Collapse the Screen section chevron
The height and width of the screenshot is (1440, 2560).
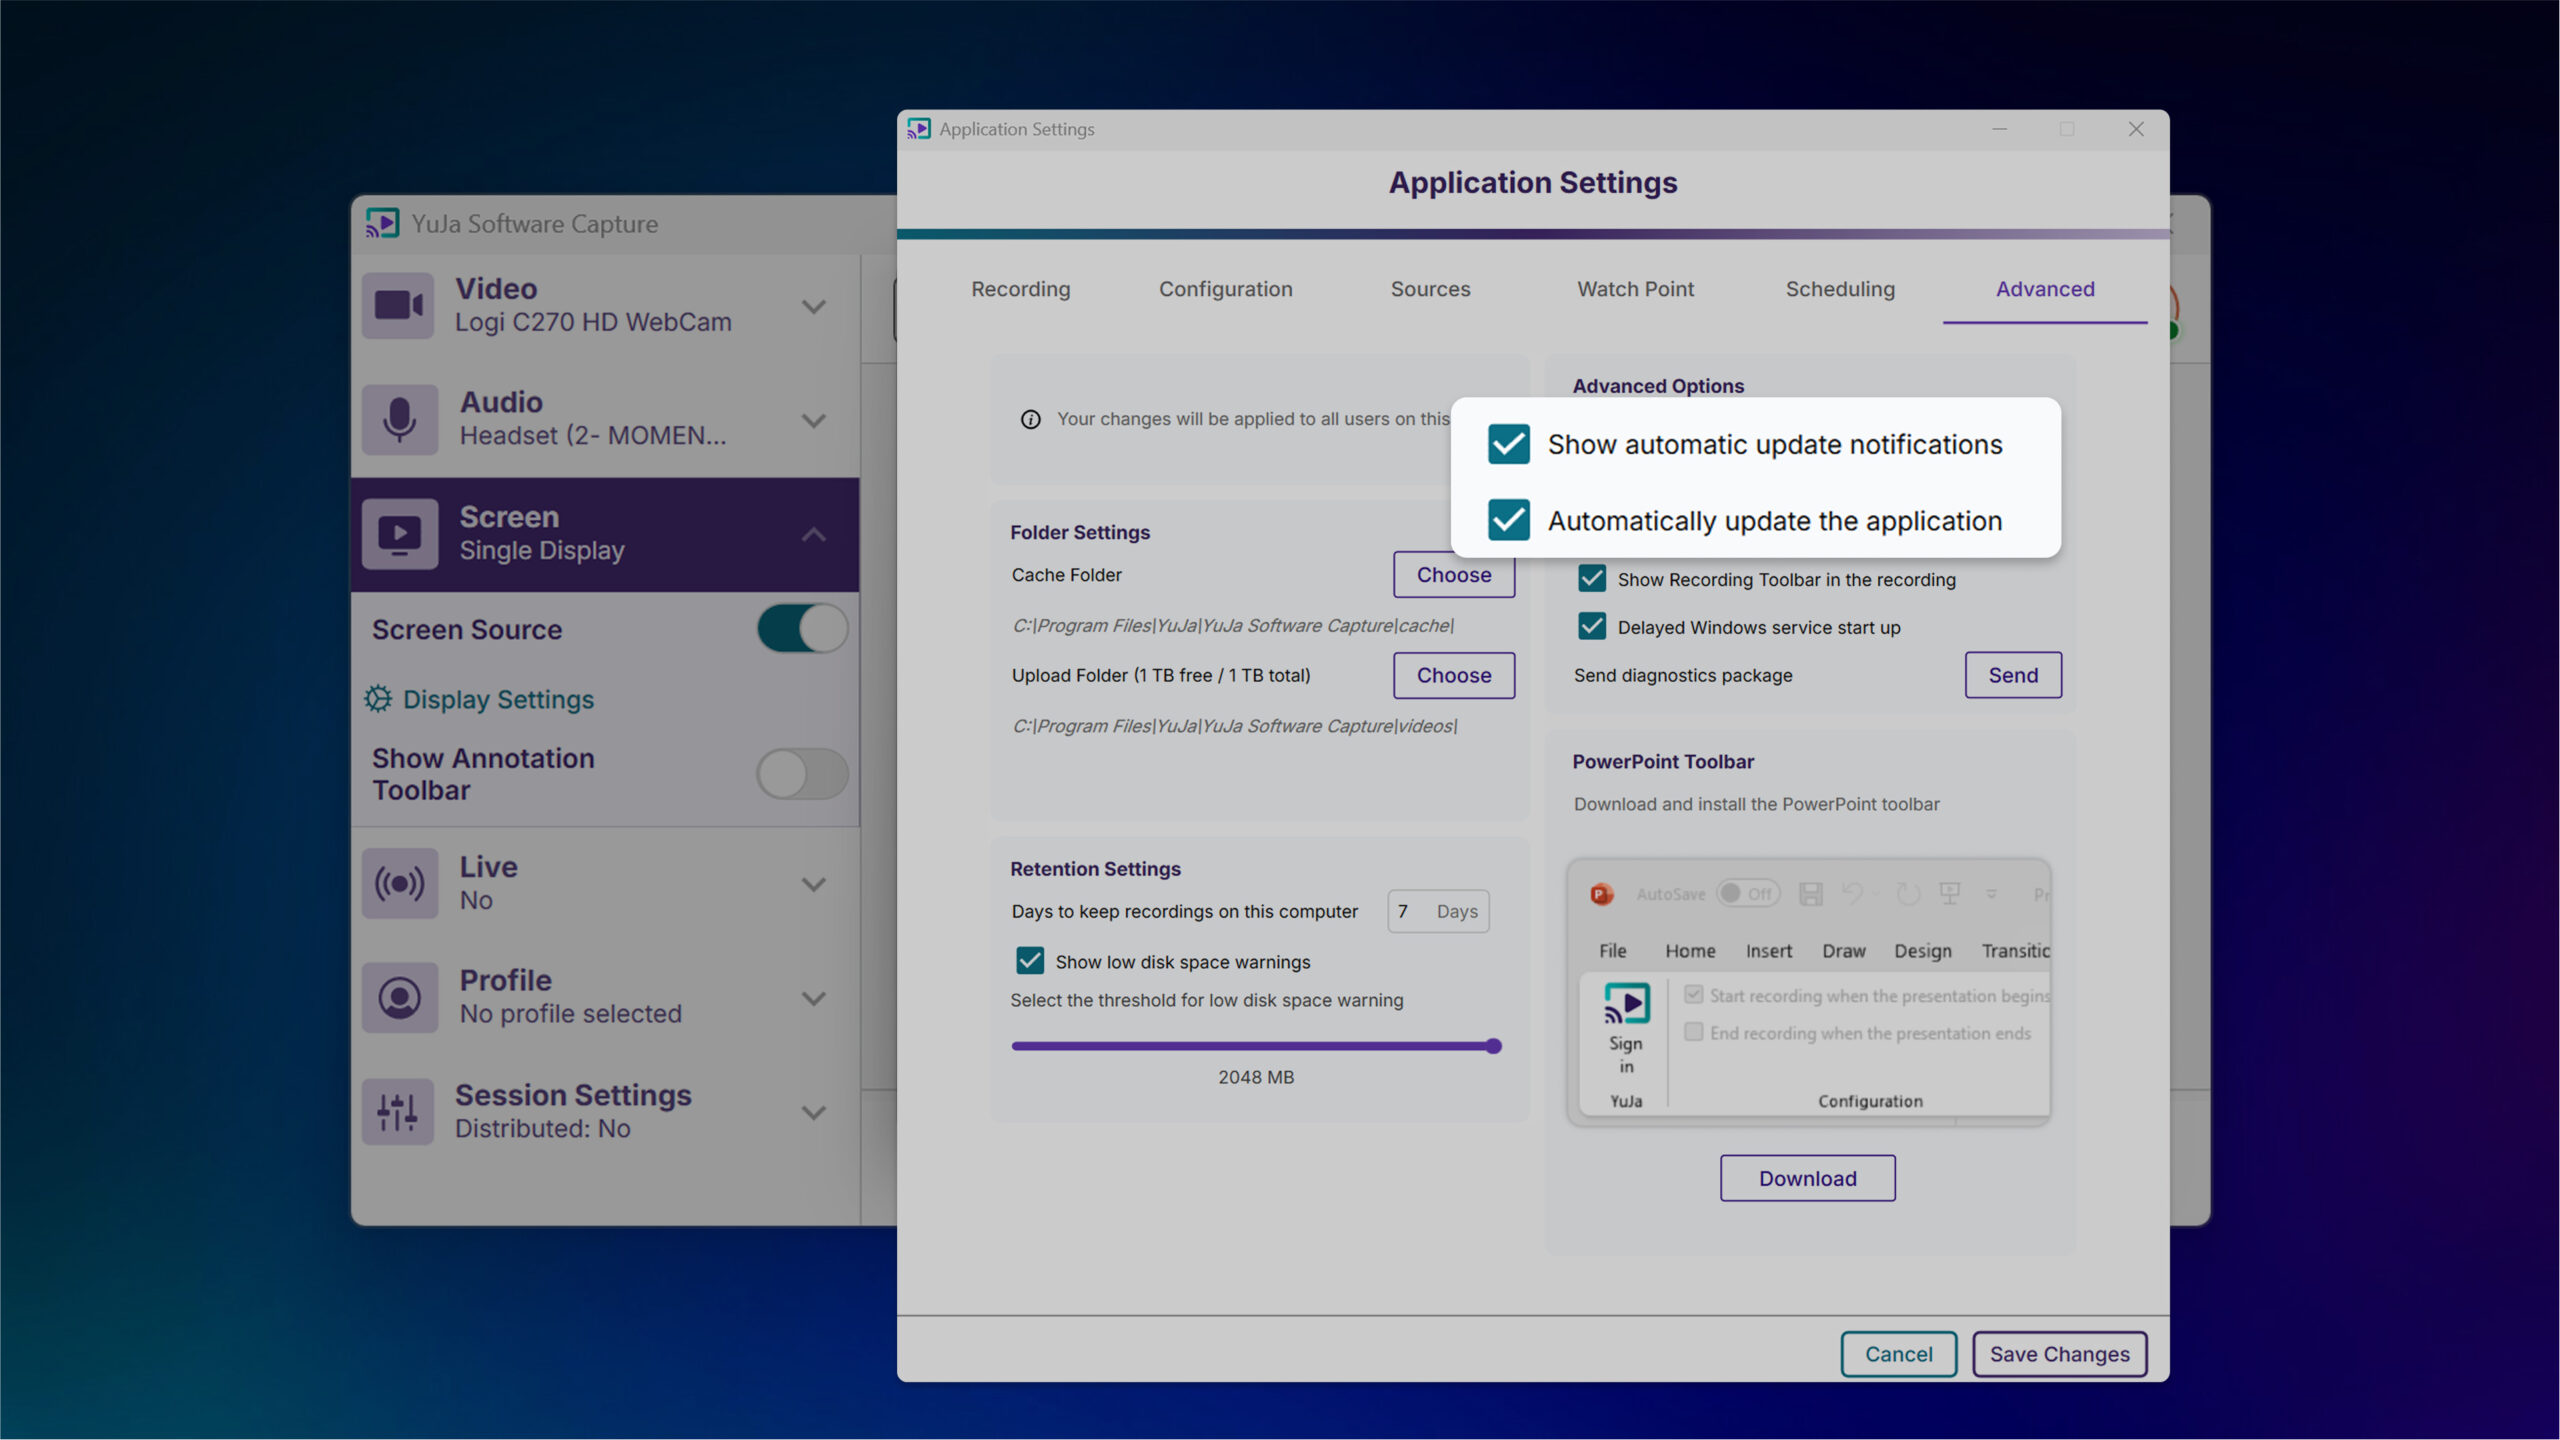(814, 535)
